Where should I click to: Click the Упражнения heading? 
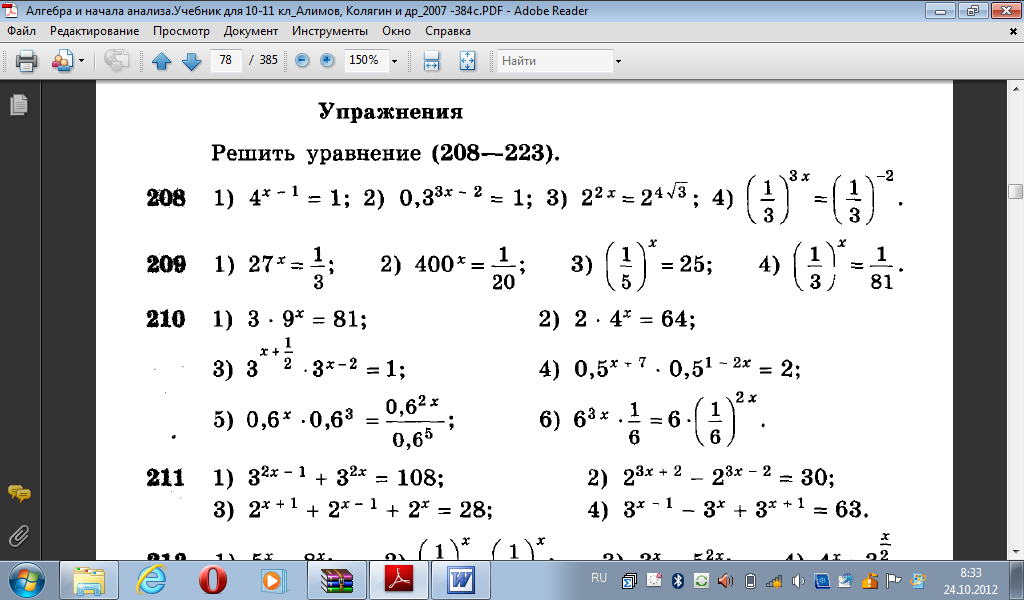click(x=391, y=112)
